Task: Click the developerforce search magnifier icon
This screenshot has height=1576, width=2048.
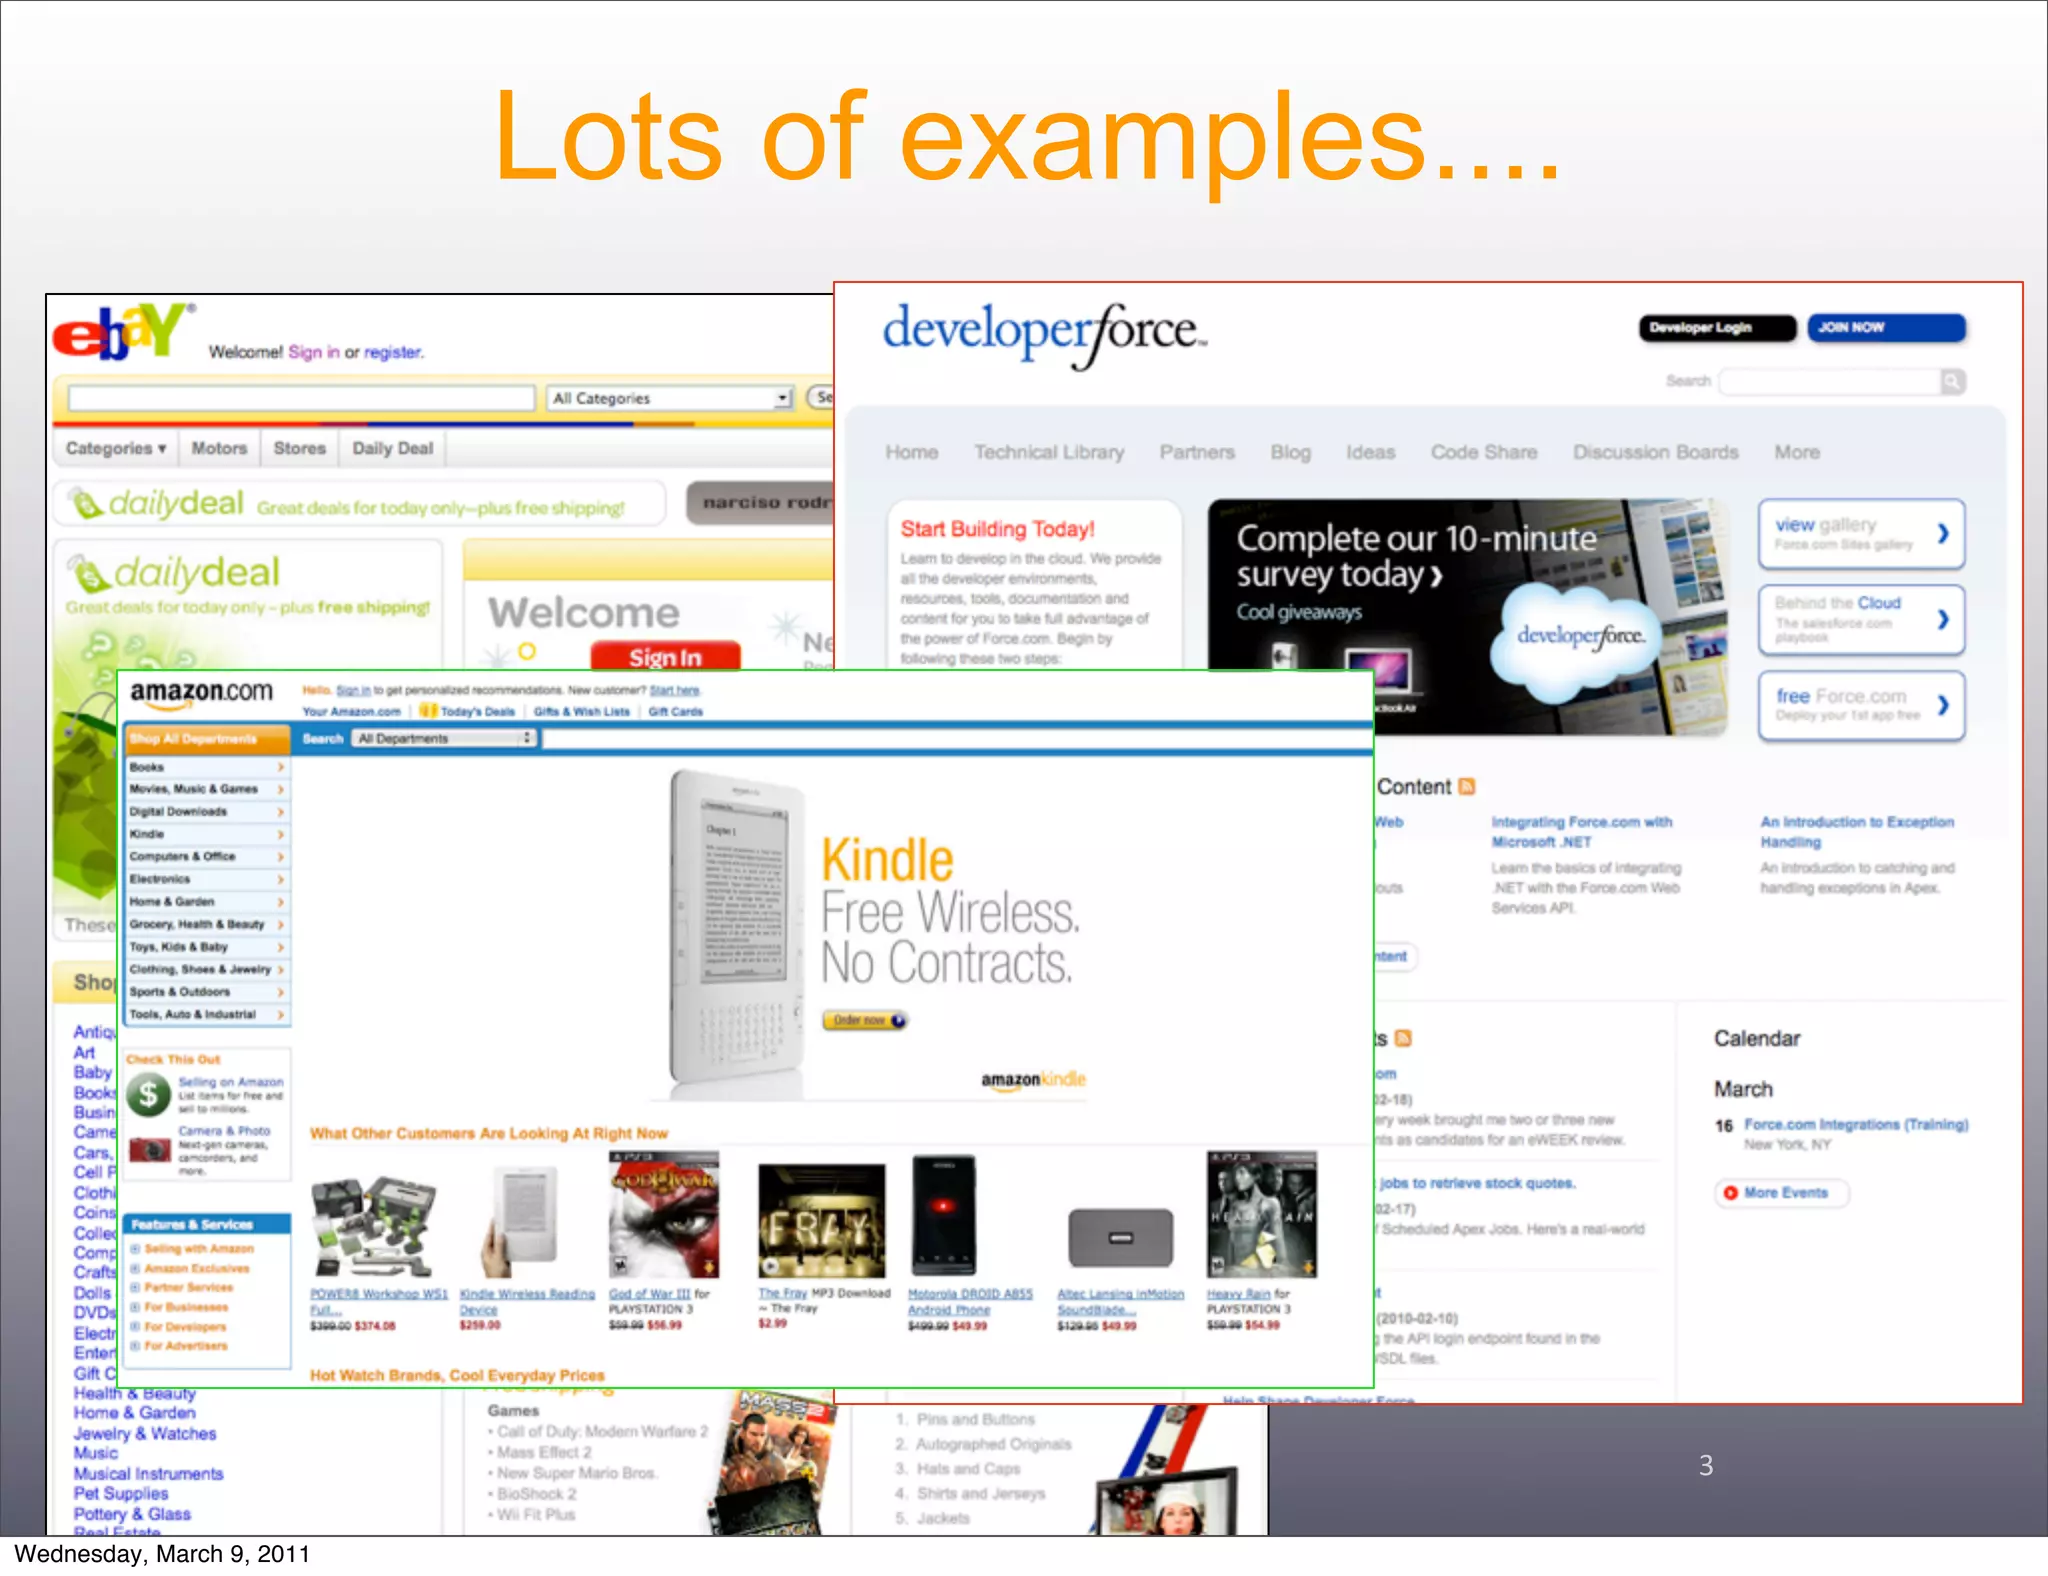Action: 1952,381
